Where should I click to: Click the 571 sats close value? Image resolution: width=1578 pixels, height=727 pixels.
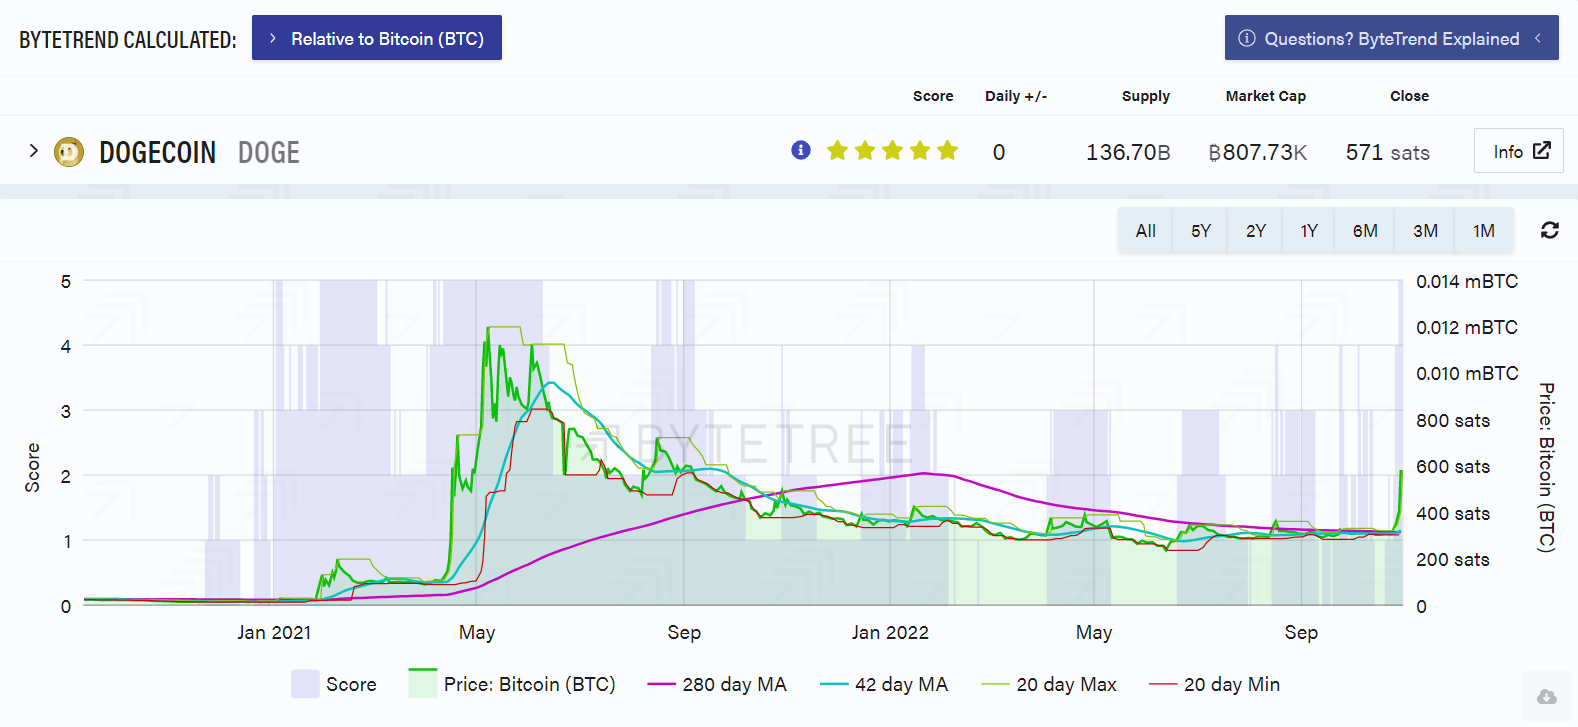[x=1388, y=152]
